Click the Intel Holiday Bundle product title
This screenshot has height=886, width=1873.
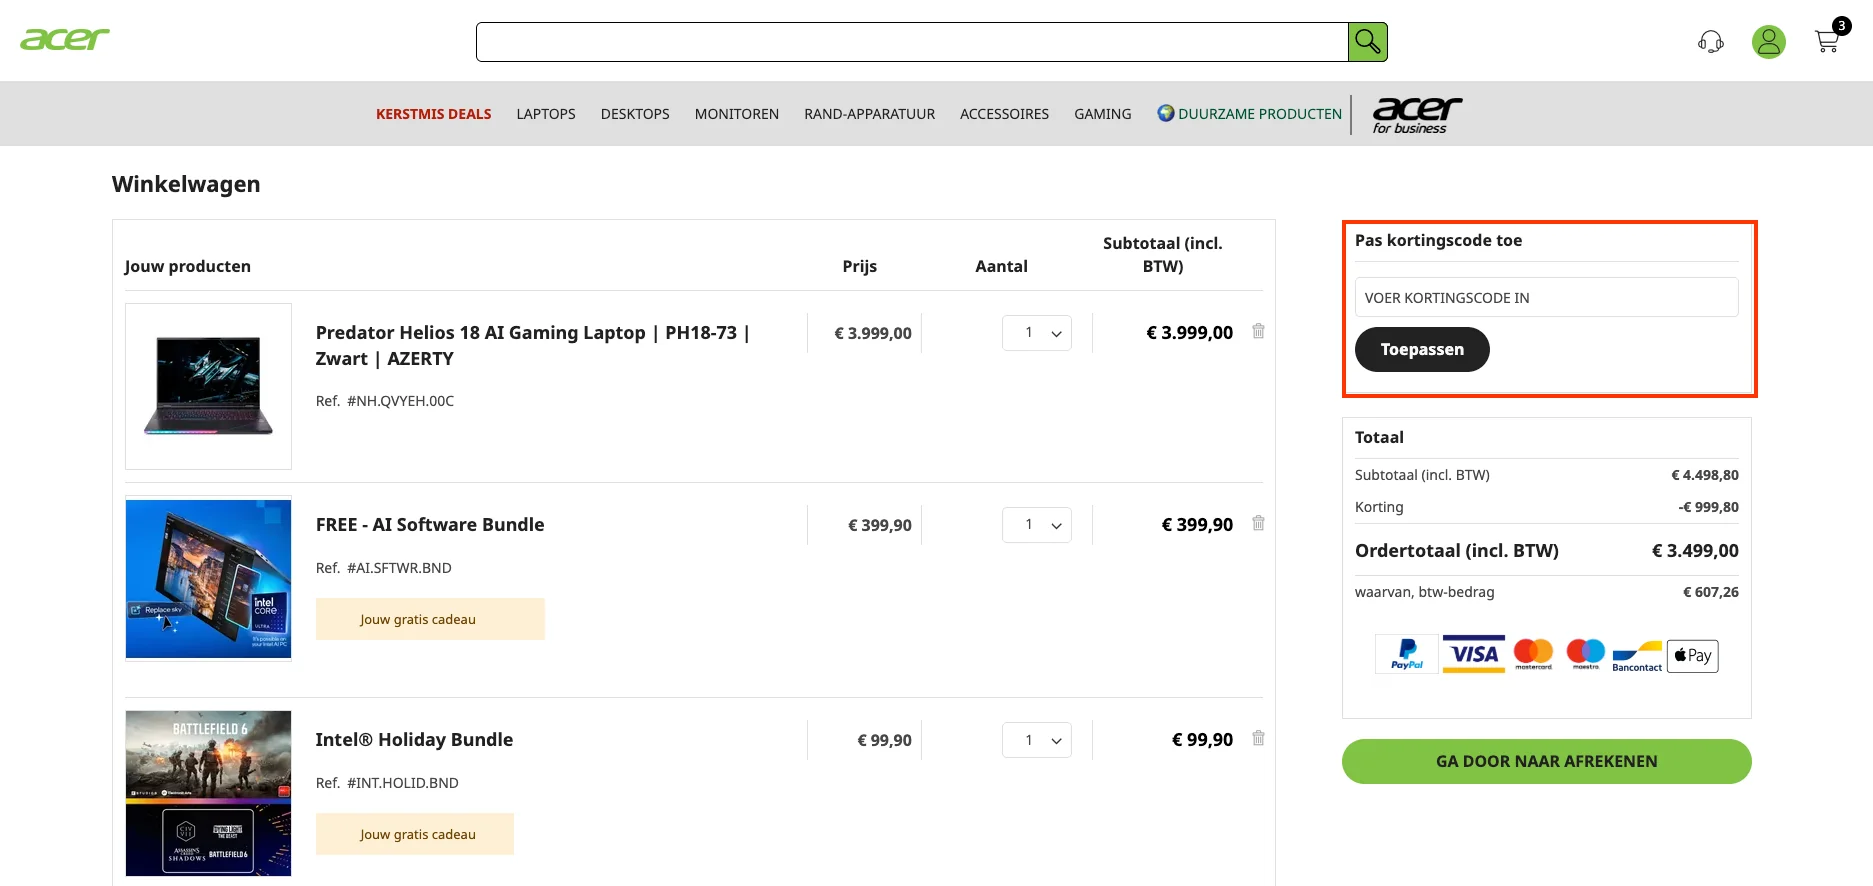414,740
